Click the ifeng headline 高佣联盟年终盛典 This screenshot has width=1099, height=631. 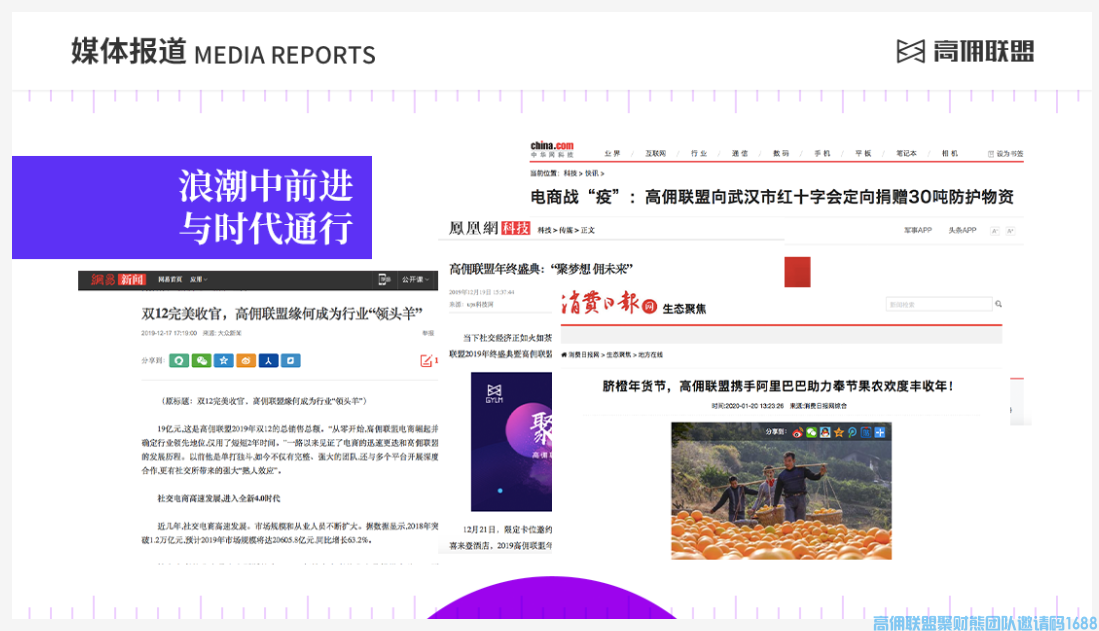pos(540,269)
